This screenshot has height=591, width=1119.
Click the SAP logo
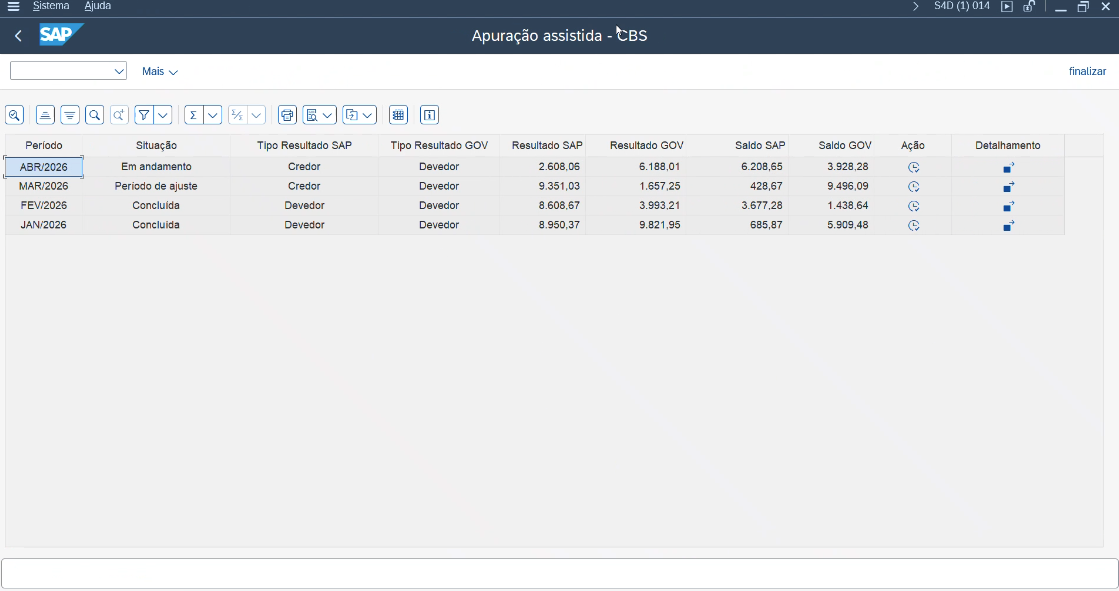coord(60,35)
